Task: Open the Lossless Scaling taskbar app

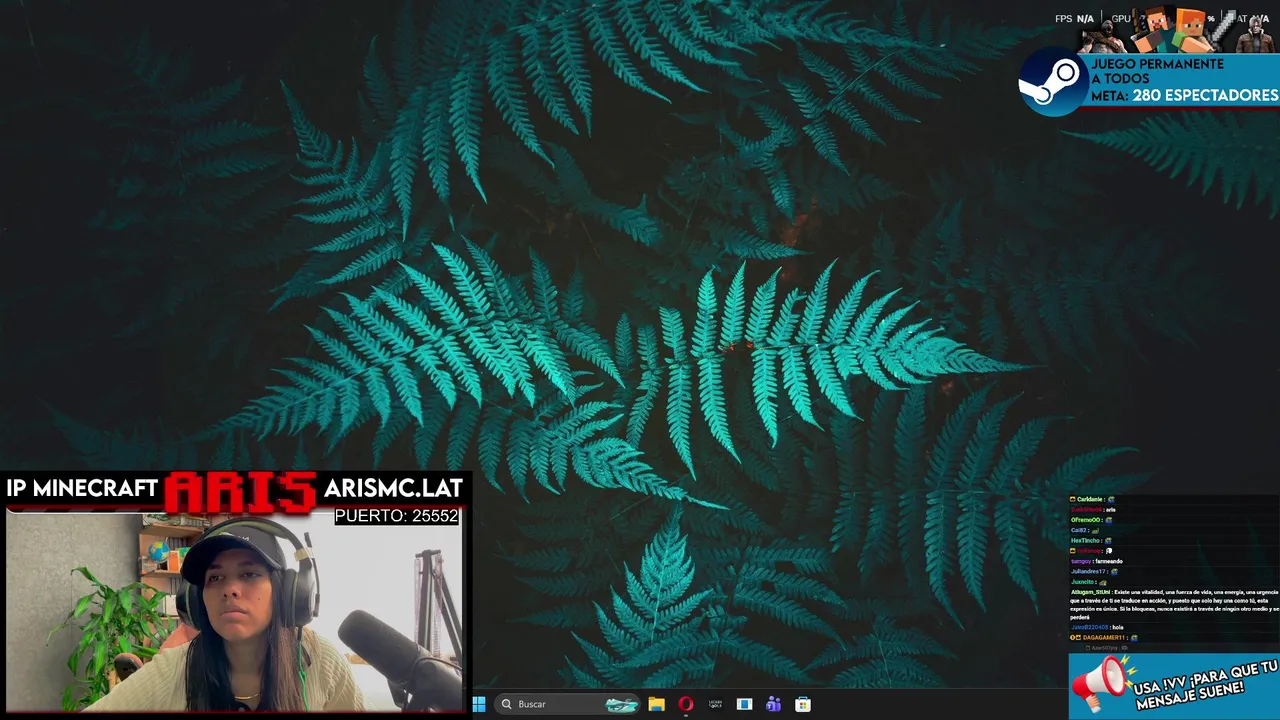Action: tap(715, 704)
